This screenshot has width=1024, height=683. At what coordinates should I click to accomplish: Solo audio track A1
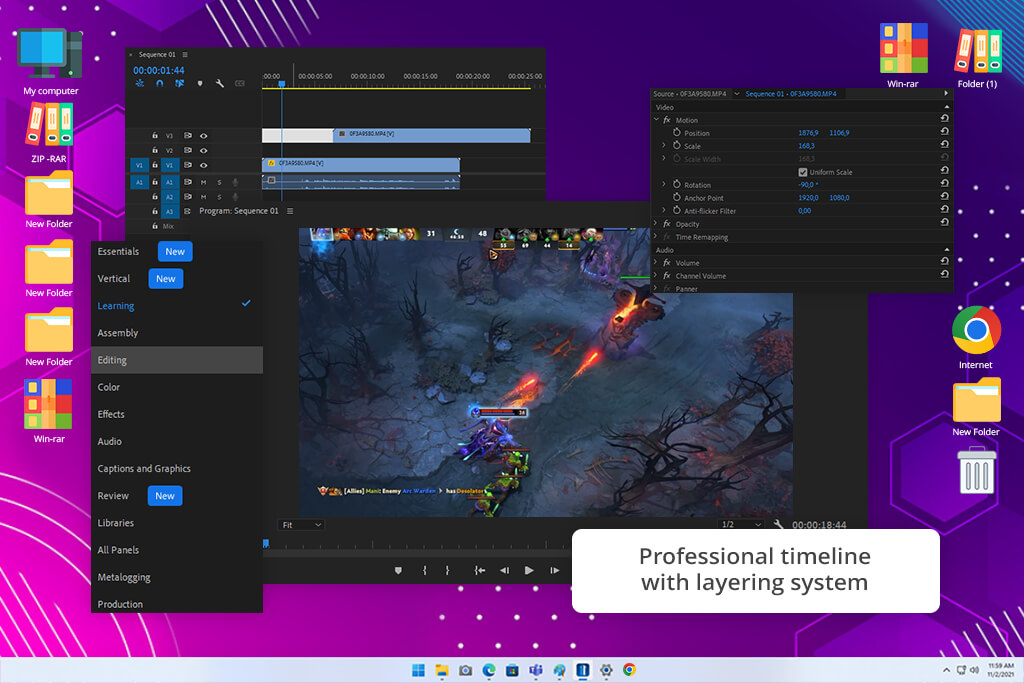[x=219, y=183]
